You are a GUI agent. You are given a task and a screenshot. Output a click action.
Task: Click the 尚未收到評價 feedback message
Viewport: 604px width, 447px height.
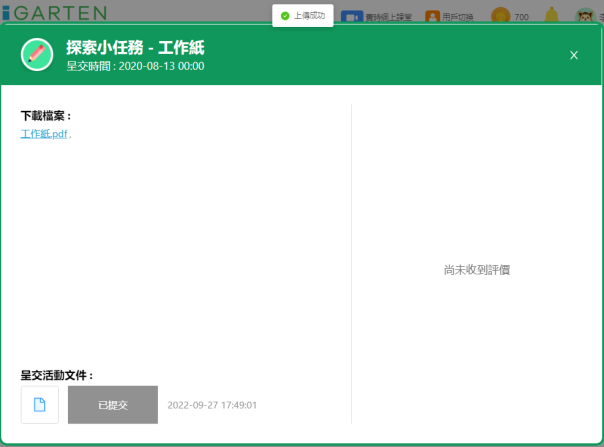[477, 270]
